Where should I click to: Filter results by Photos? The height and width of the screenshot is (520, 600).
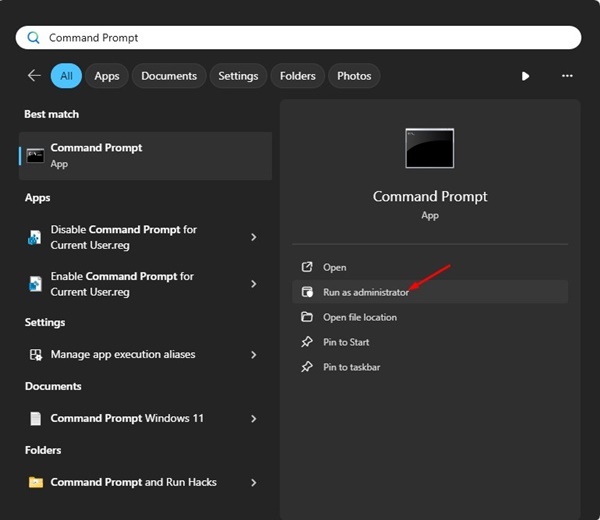[354, 76]
